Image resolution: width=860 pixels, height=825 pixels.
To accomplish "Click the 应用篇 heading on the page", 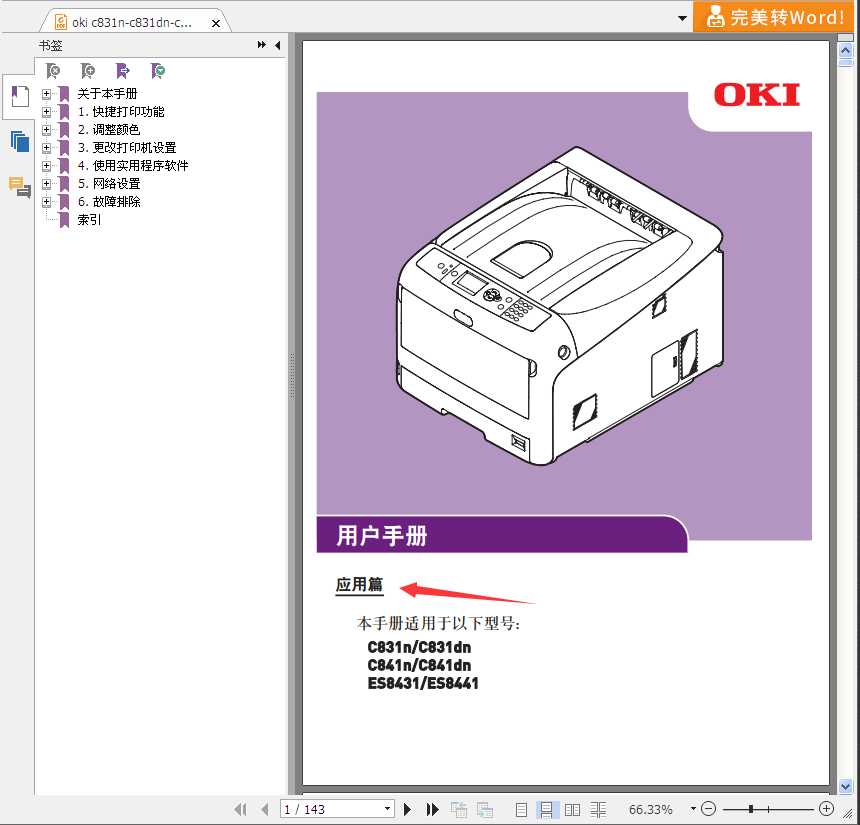I will tap(359, 585).
